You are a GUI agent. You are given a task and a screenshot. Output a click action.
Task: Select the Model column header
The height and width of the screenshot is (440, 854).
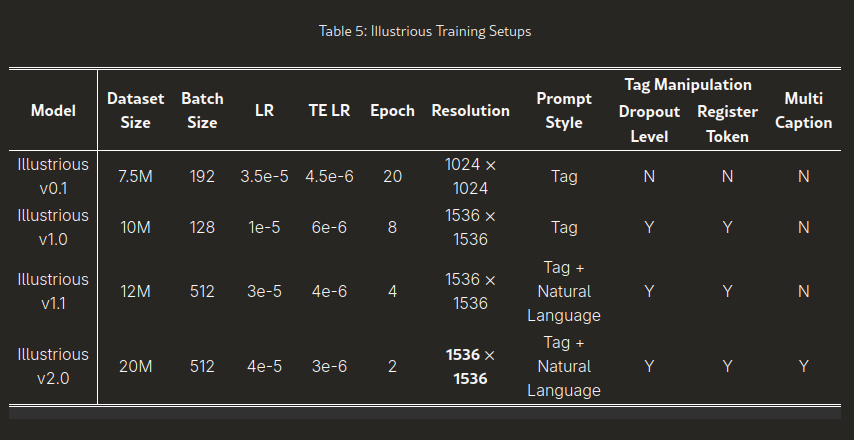[x=53, y=111]
